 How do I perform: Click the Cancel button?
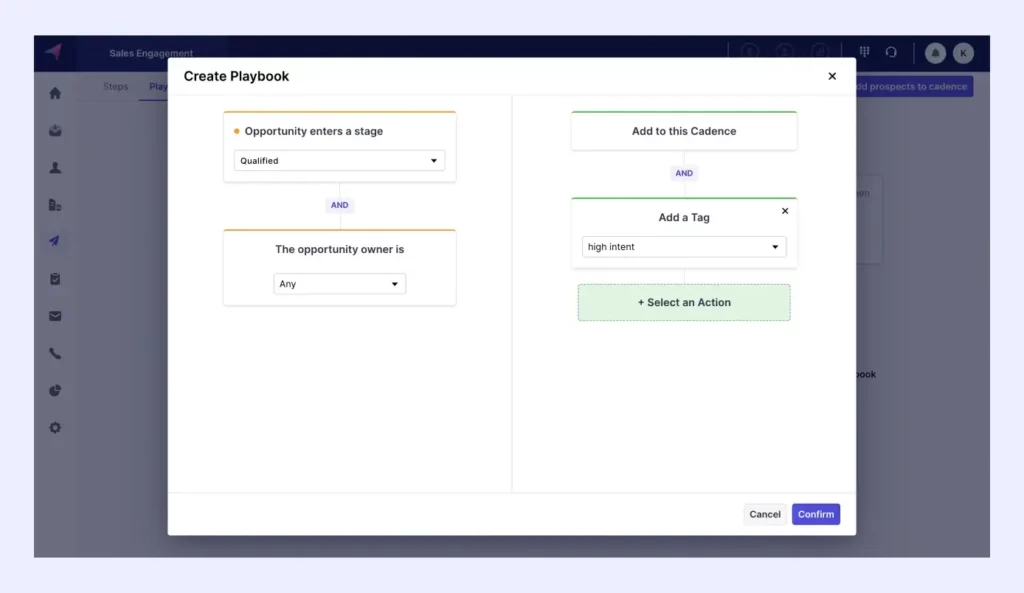765,514
